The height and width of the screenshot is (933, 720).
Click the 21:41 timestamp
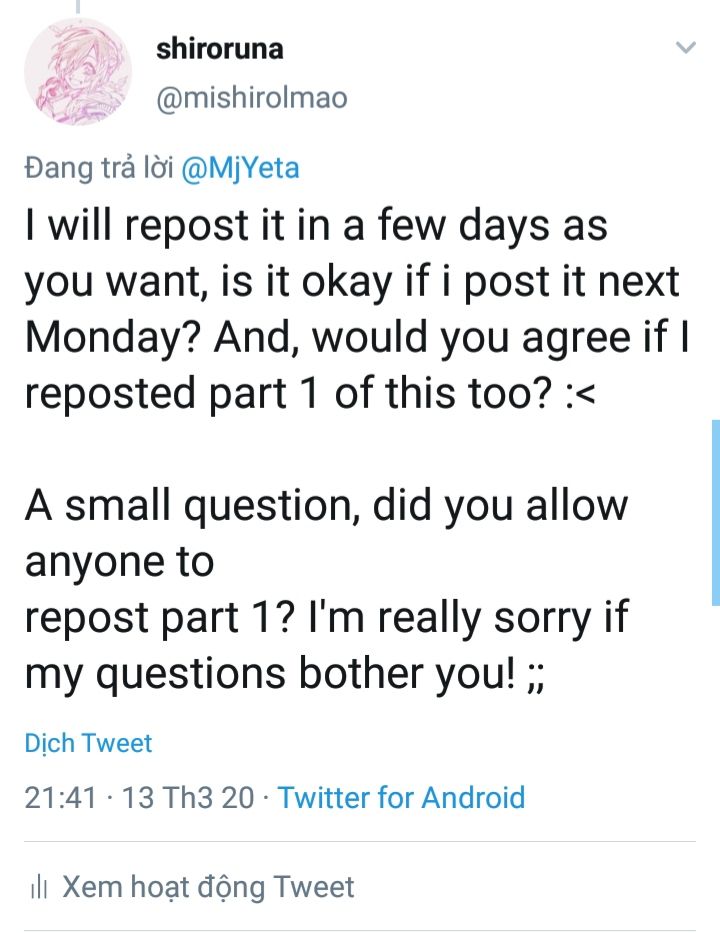tap(59, 797)
